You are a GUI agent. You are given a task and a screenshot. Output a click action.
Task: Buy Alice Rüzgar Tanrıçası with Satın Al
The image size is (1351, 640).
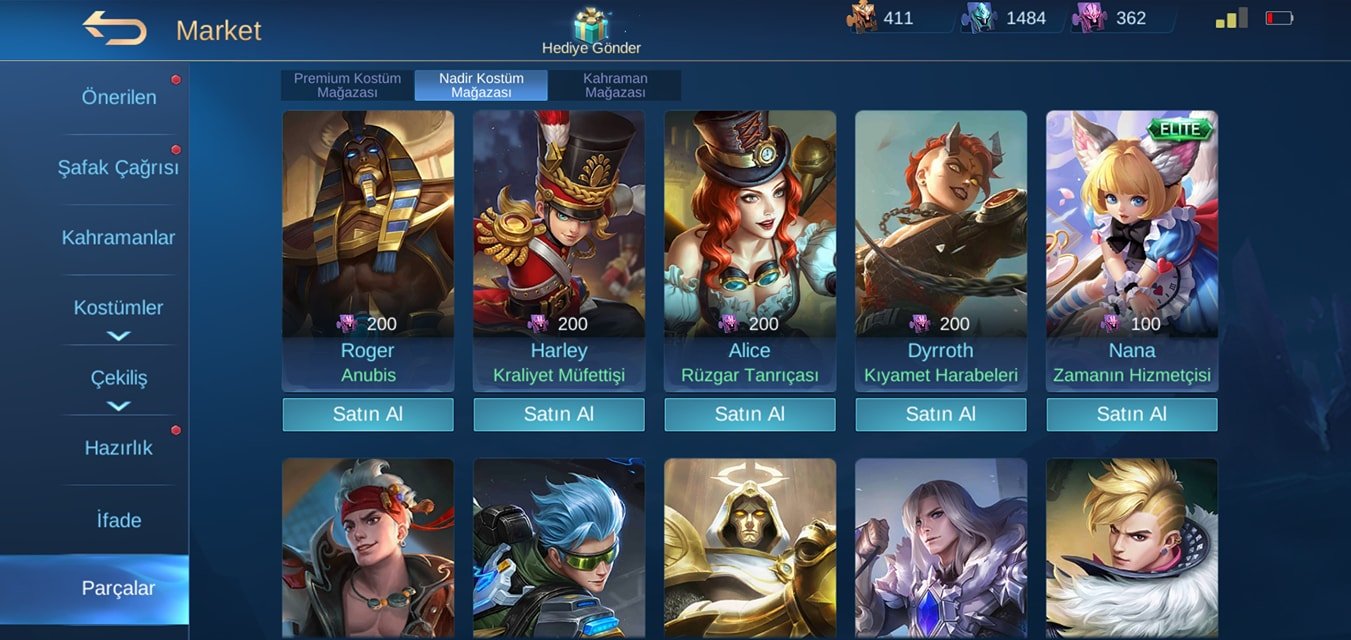tap(750, 414)
